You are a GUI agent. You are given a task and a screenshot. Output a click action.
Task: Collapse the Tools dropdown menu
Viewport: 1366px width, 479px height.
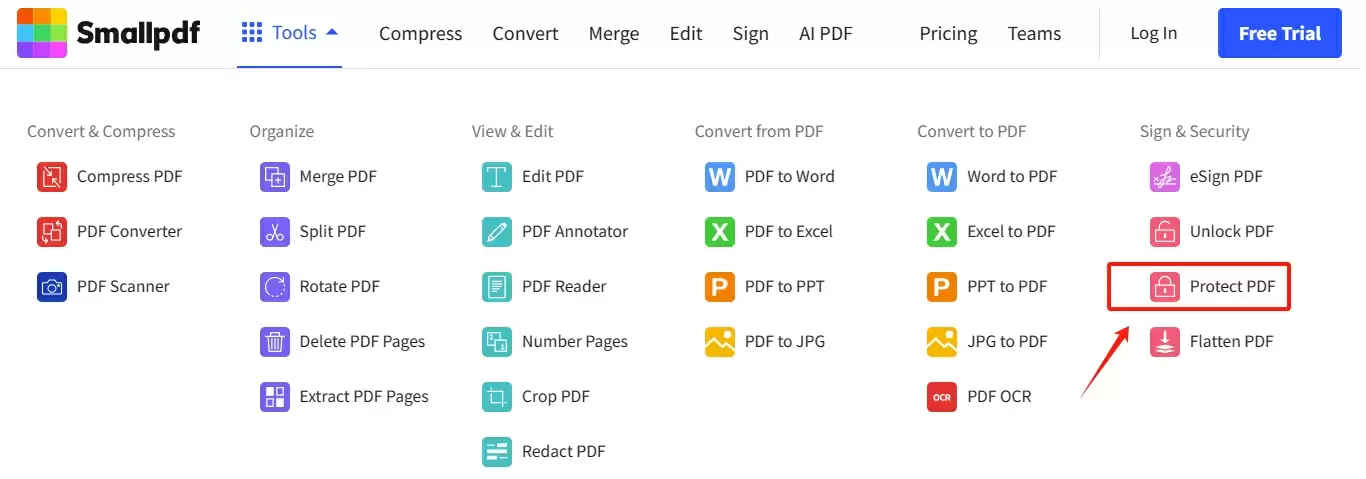click(x=290, y=33)
